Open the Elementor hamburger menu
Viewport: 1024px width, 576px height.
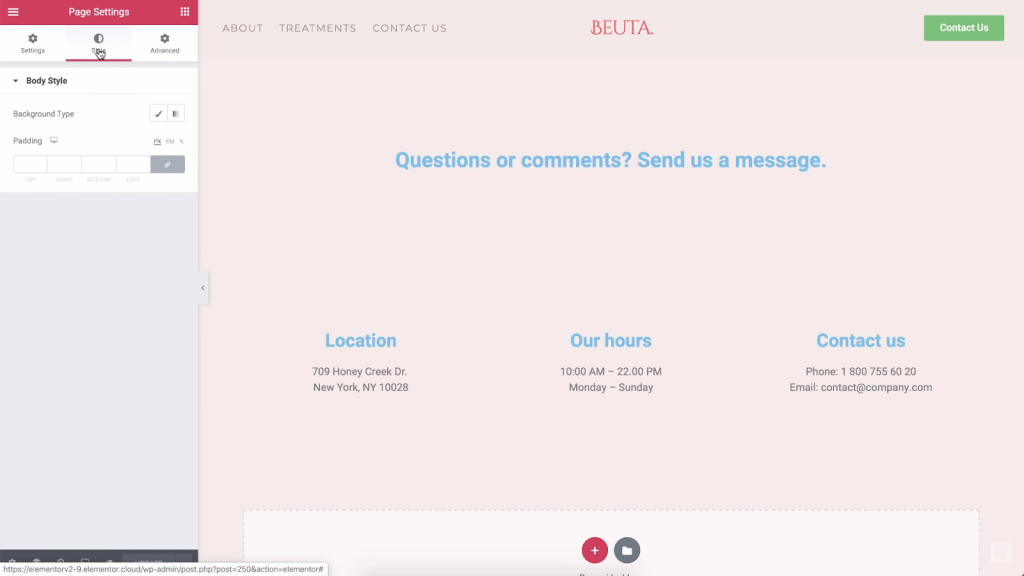13,12
